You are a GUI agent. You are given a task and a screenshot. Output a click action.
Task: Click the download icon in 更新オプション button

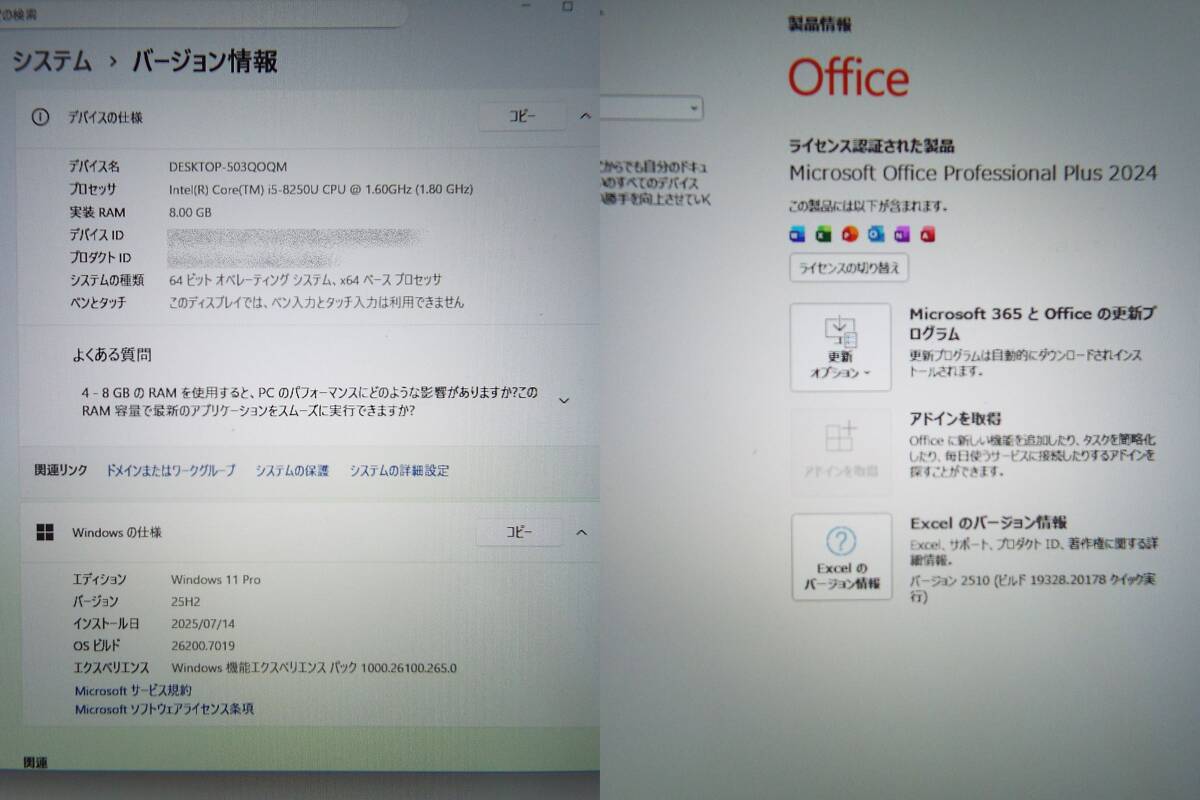pos(840,331)
